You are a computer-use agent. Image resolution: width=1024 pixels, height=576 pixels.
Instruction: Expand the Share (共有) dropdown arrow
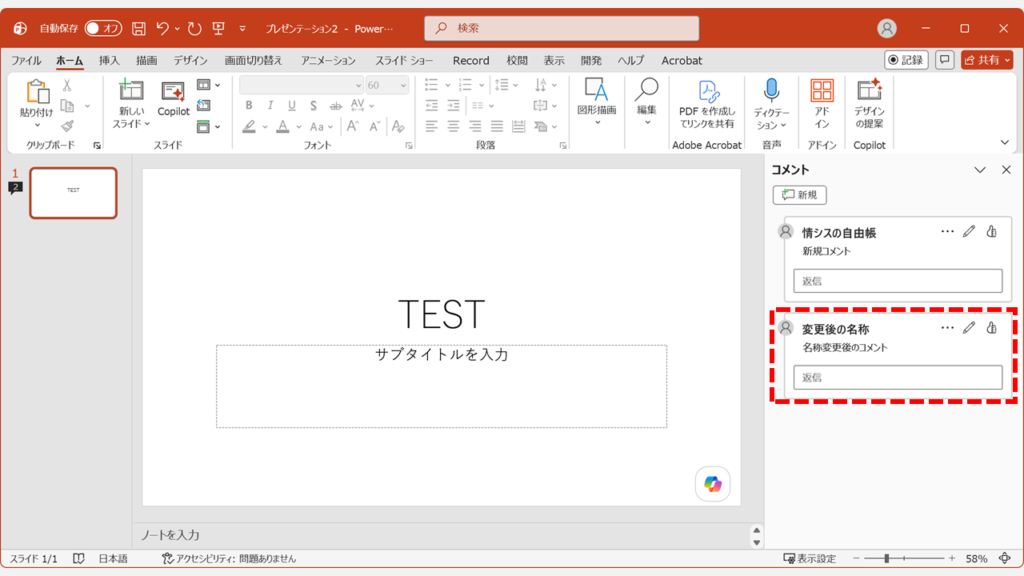[x=1007, y=59]
